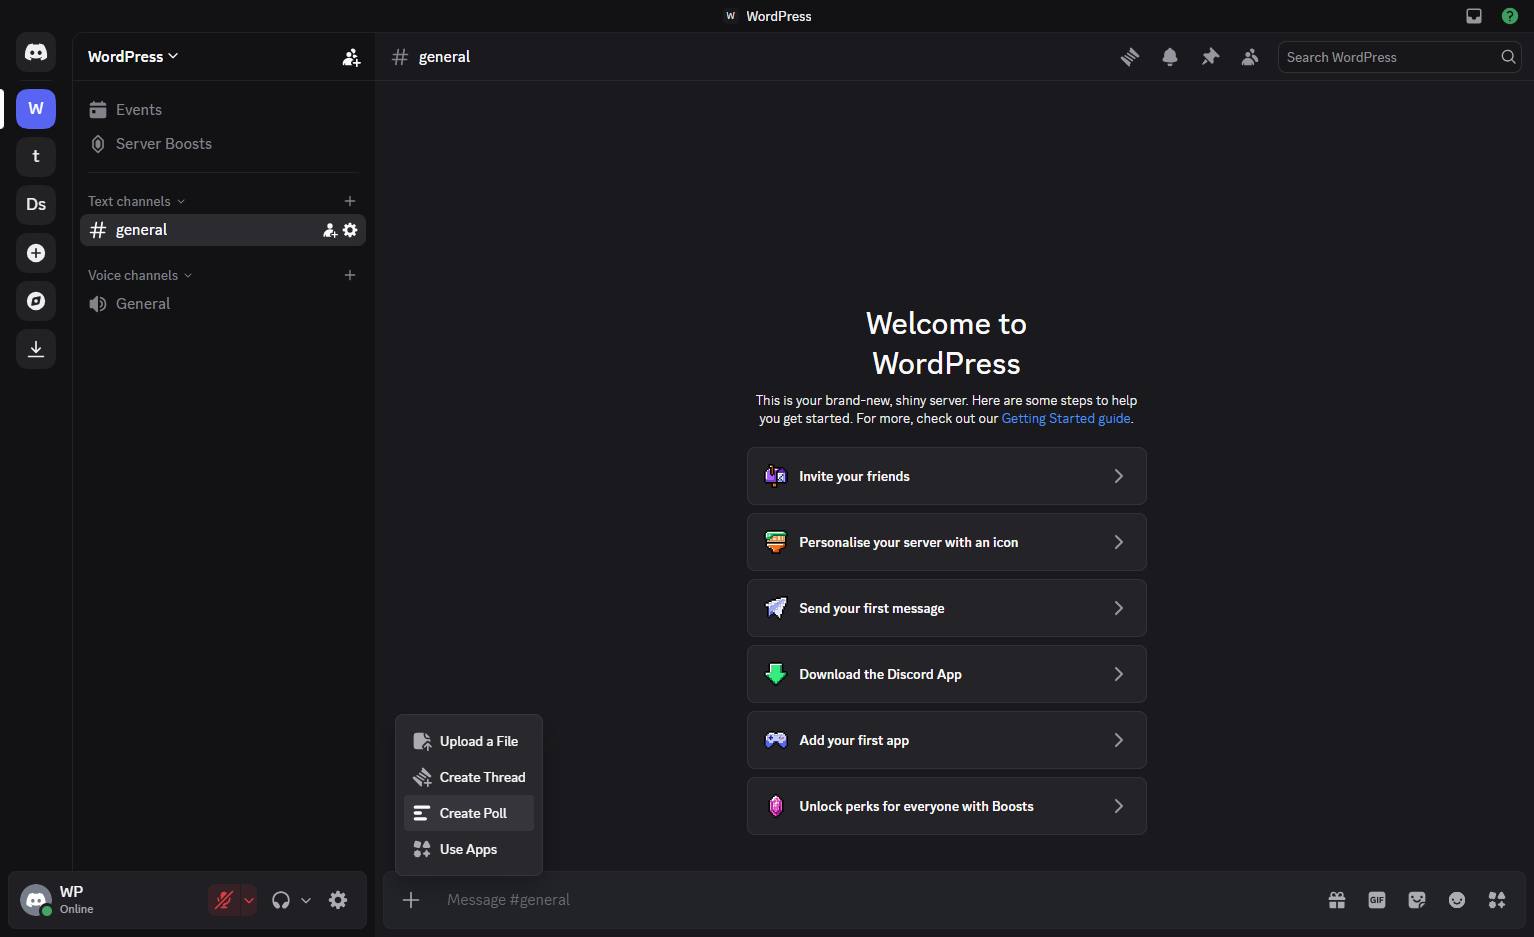Click the search magnifier icon
The height and width of the screenshot is (937, 1534).
pyautogui.click(x=1508, y=57)
